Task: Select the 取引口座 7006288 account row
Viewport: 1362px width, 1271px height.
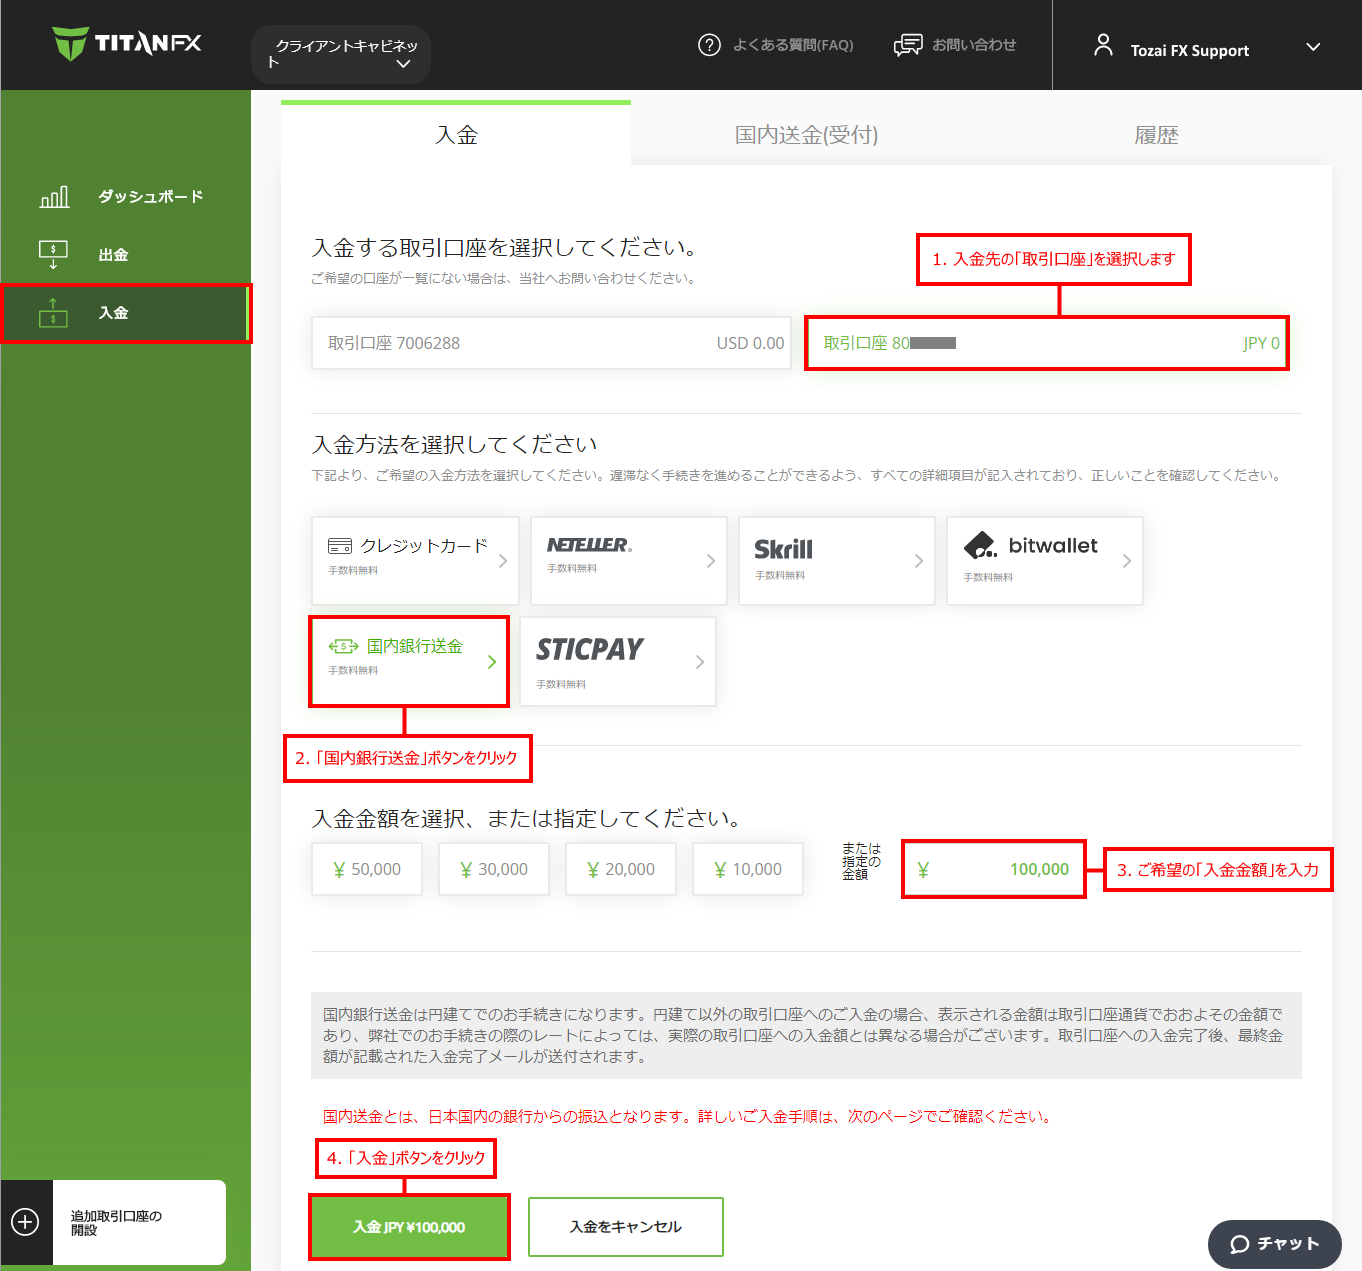Action: point(550,343)
